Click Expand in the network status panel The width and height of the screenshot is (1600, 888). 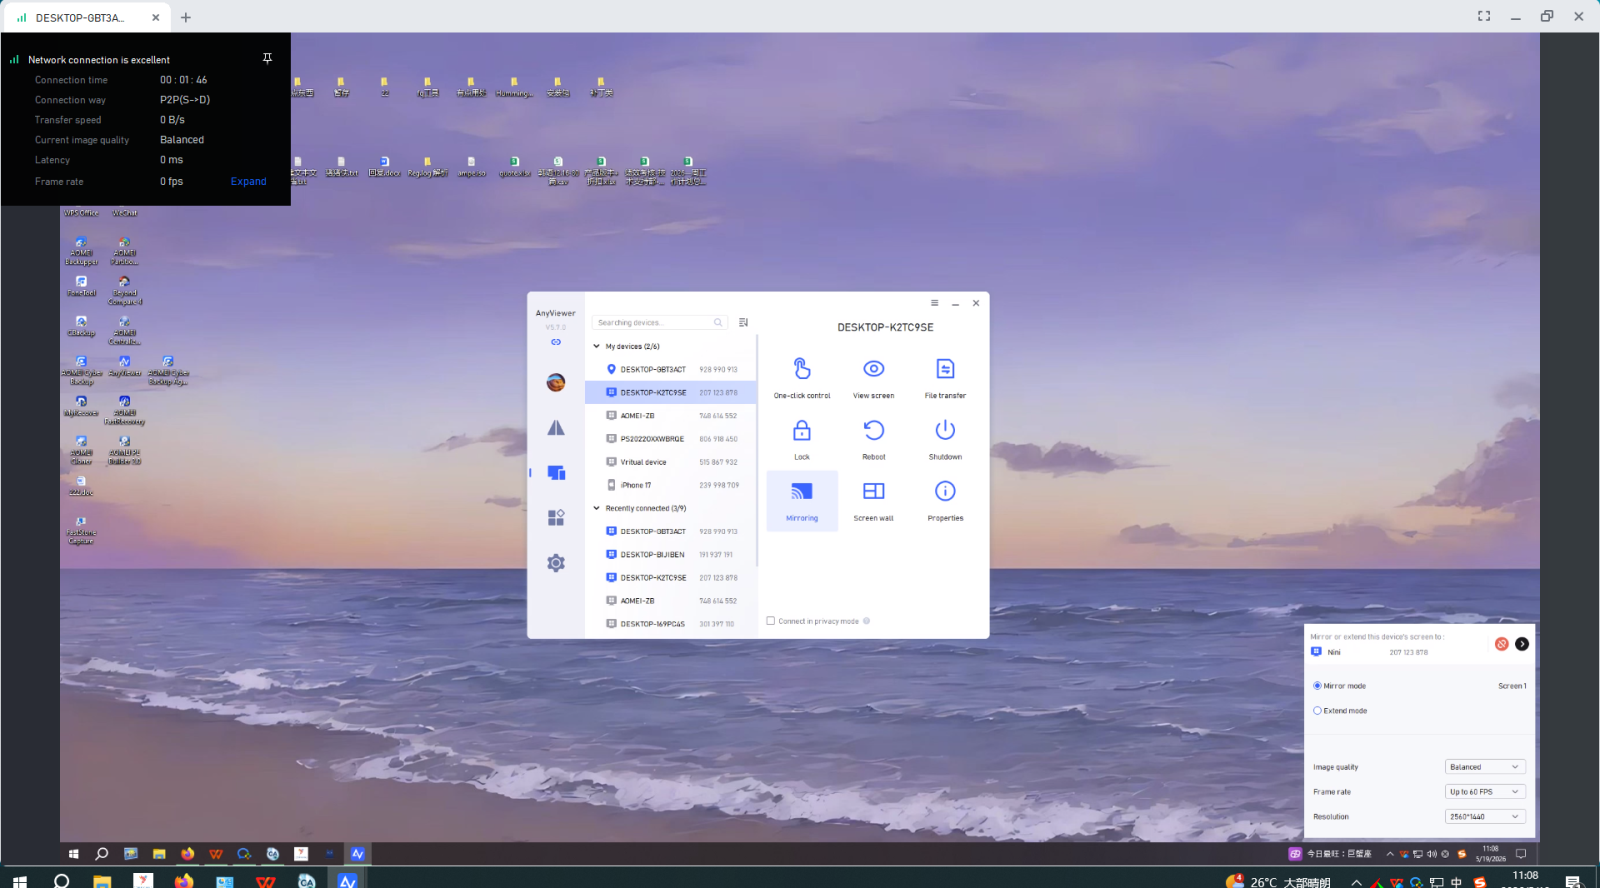coord(248,182)
